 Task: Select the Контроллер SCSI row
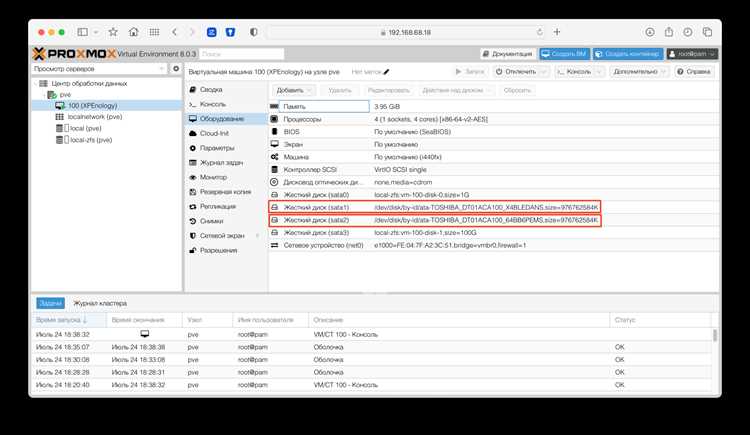click(494, 169)
